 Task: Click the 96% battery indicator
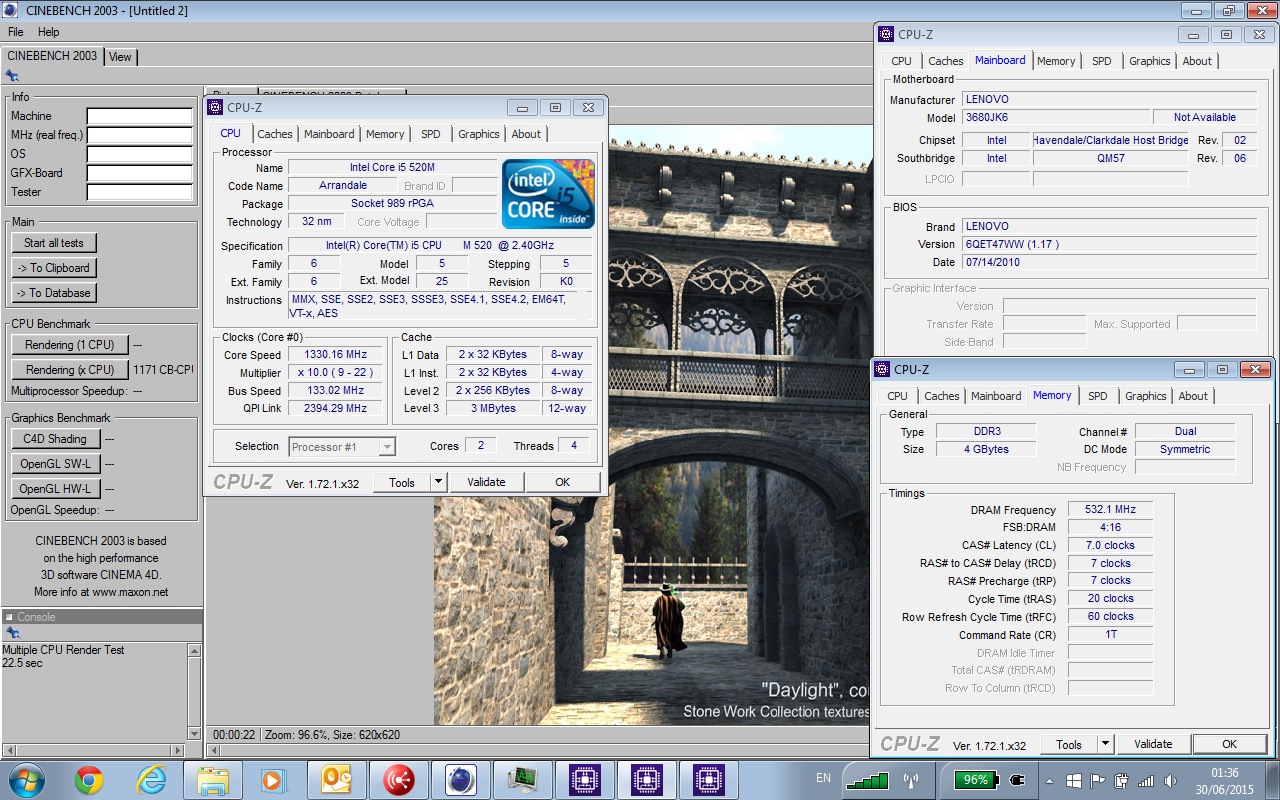976,780
